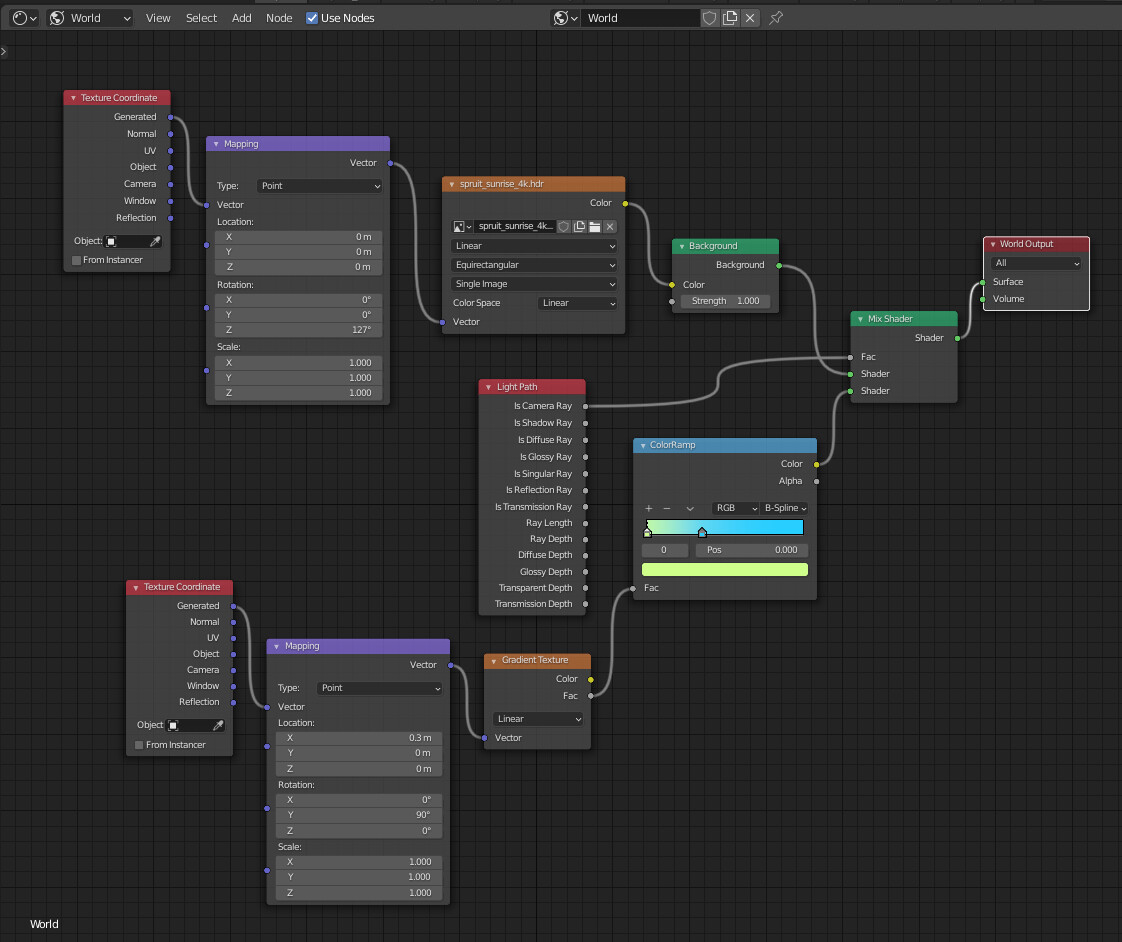
Task: Add a color stop with ColorRamp plus icon
Action: click(x=649, y=508)
